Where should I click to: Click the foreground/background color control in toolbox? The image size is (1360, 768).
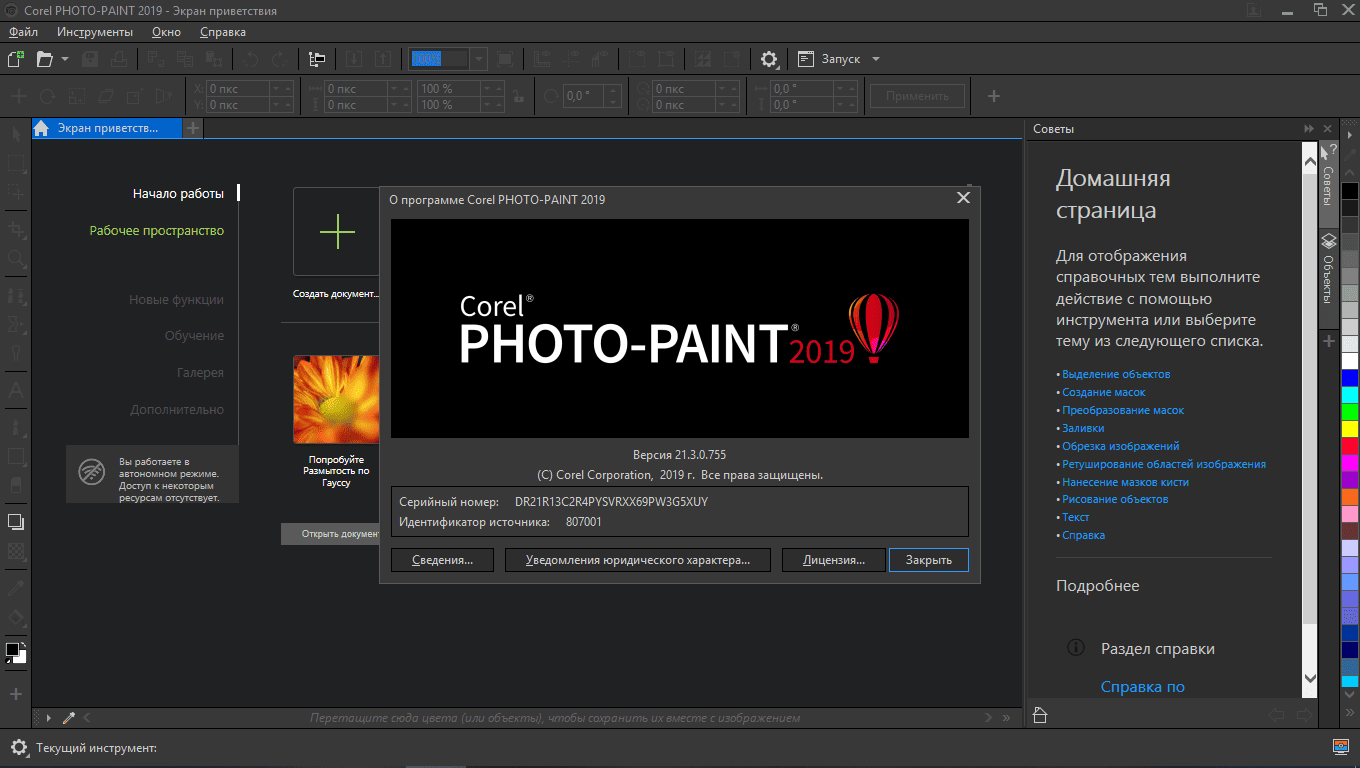[15, 652]
